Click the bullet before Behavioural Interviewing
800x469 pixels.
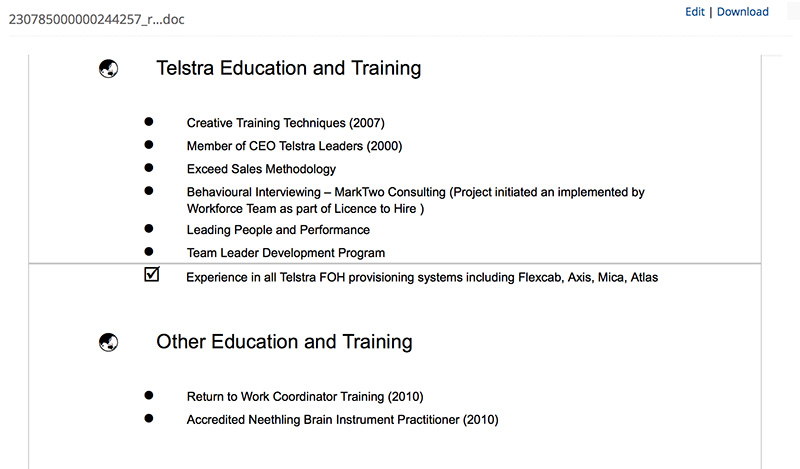click(x=149, y=190)
